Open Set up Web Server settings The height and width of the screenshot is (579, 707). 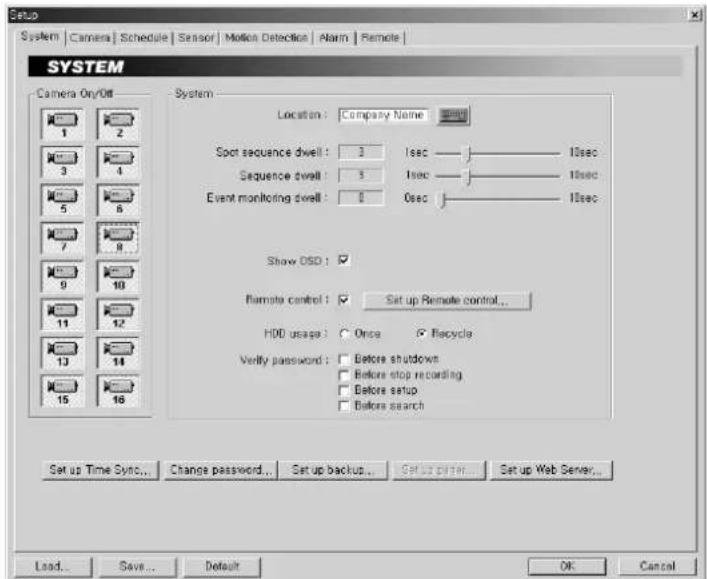pyautogui.click(x=551, y=470)
